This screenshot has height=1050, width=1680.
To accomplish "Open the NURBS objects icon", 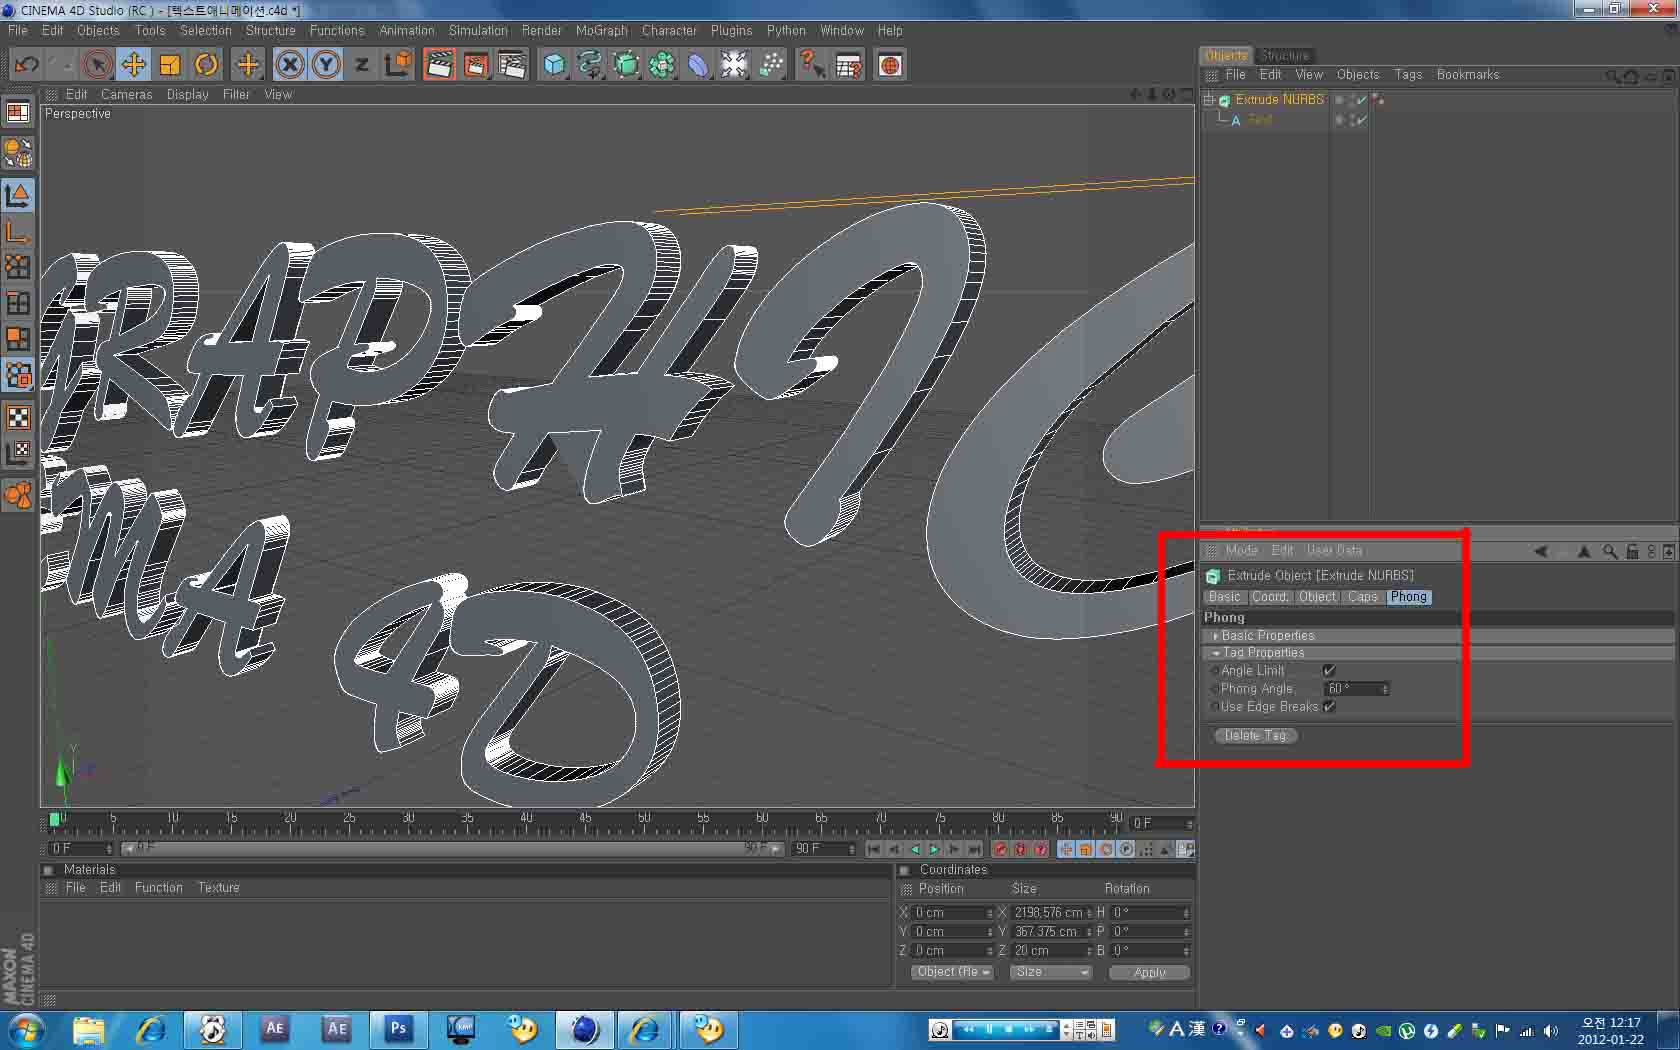I will point(626,65).
